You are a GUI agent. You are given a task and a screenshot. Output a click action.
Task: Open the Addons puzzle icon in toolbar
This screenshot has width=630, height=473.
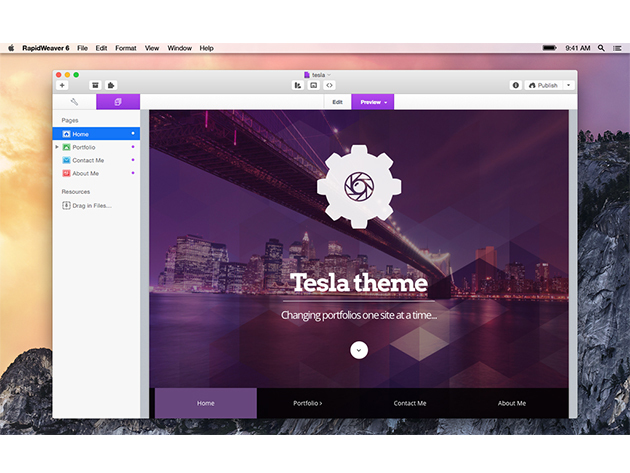111,85
